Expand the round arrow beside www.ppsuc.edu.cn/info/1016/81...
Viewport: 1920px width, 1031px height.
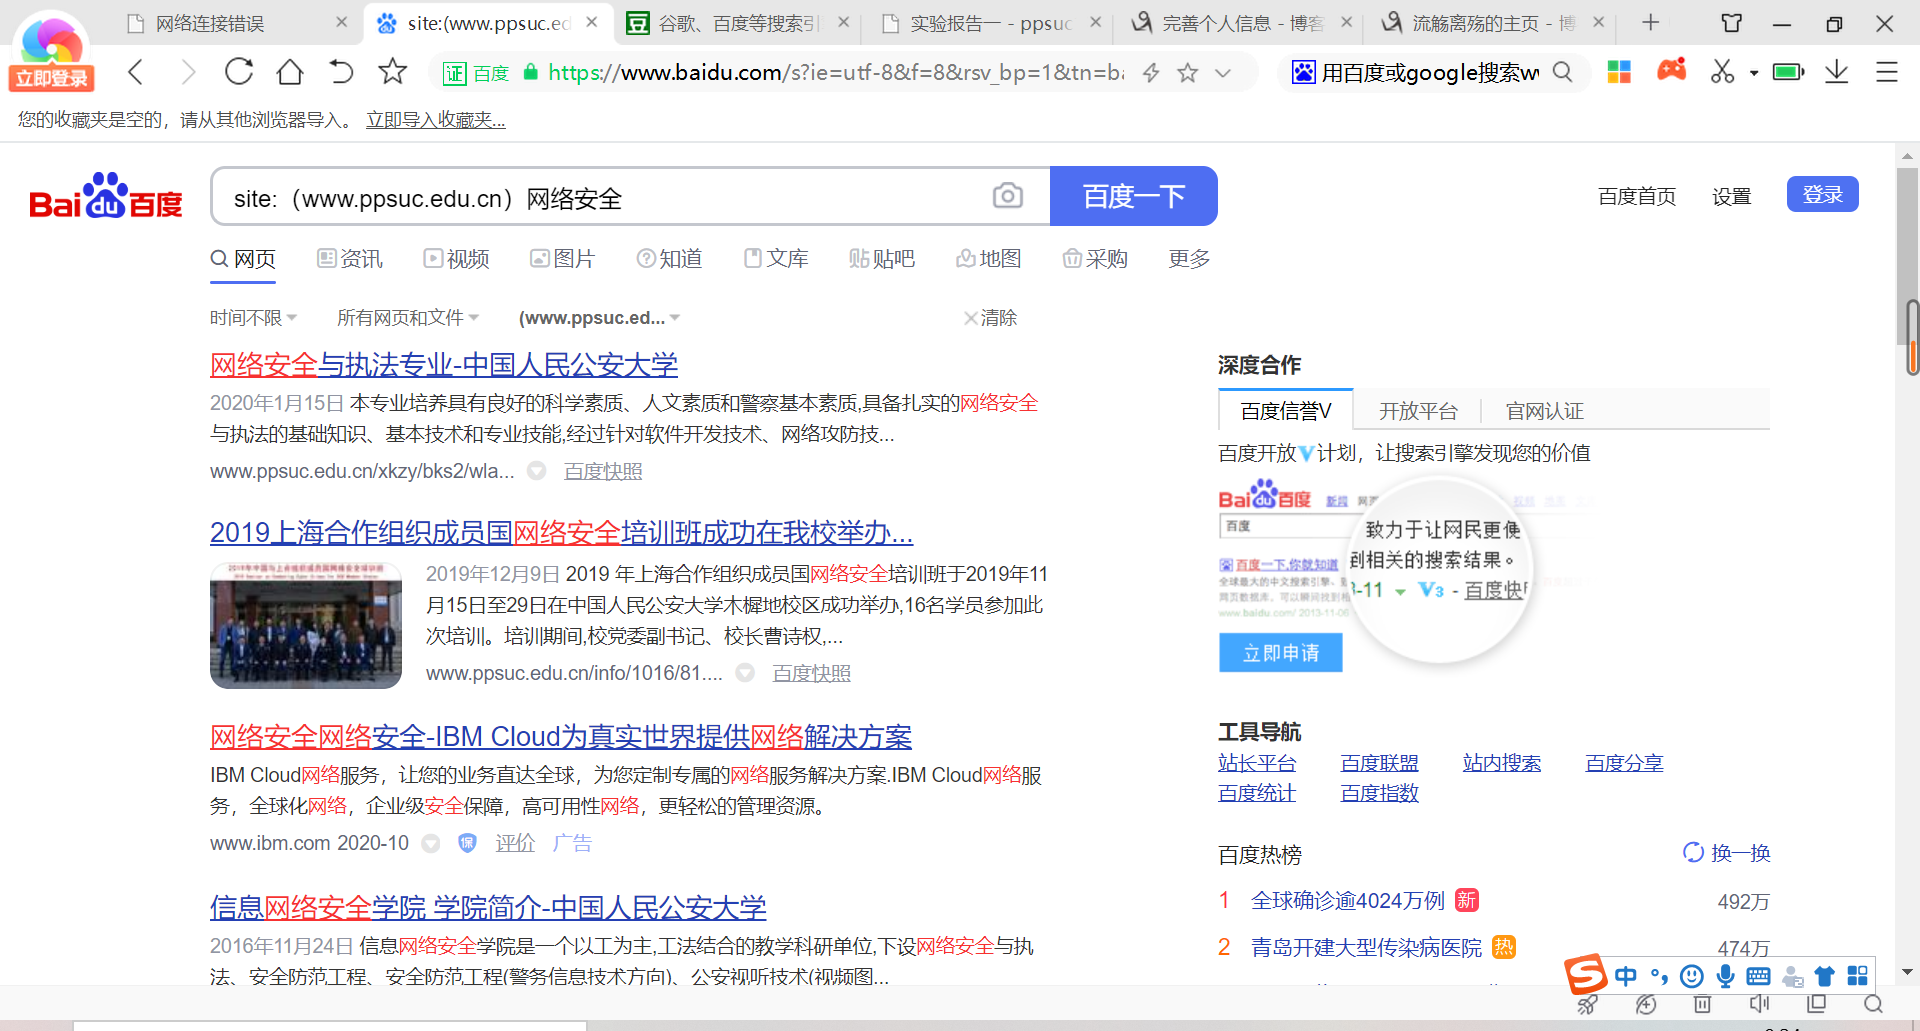click(x=745, y=673)
